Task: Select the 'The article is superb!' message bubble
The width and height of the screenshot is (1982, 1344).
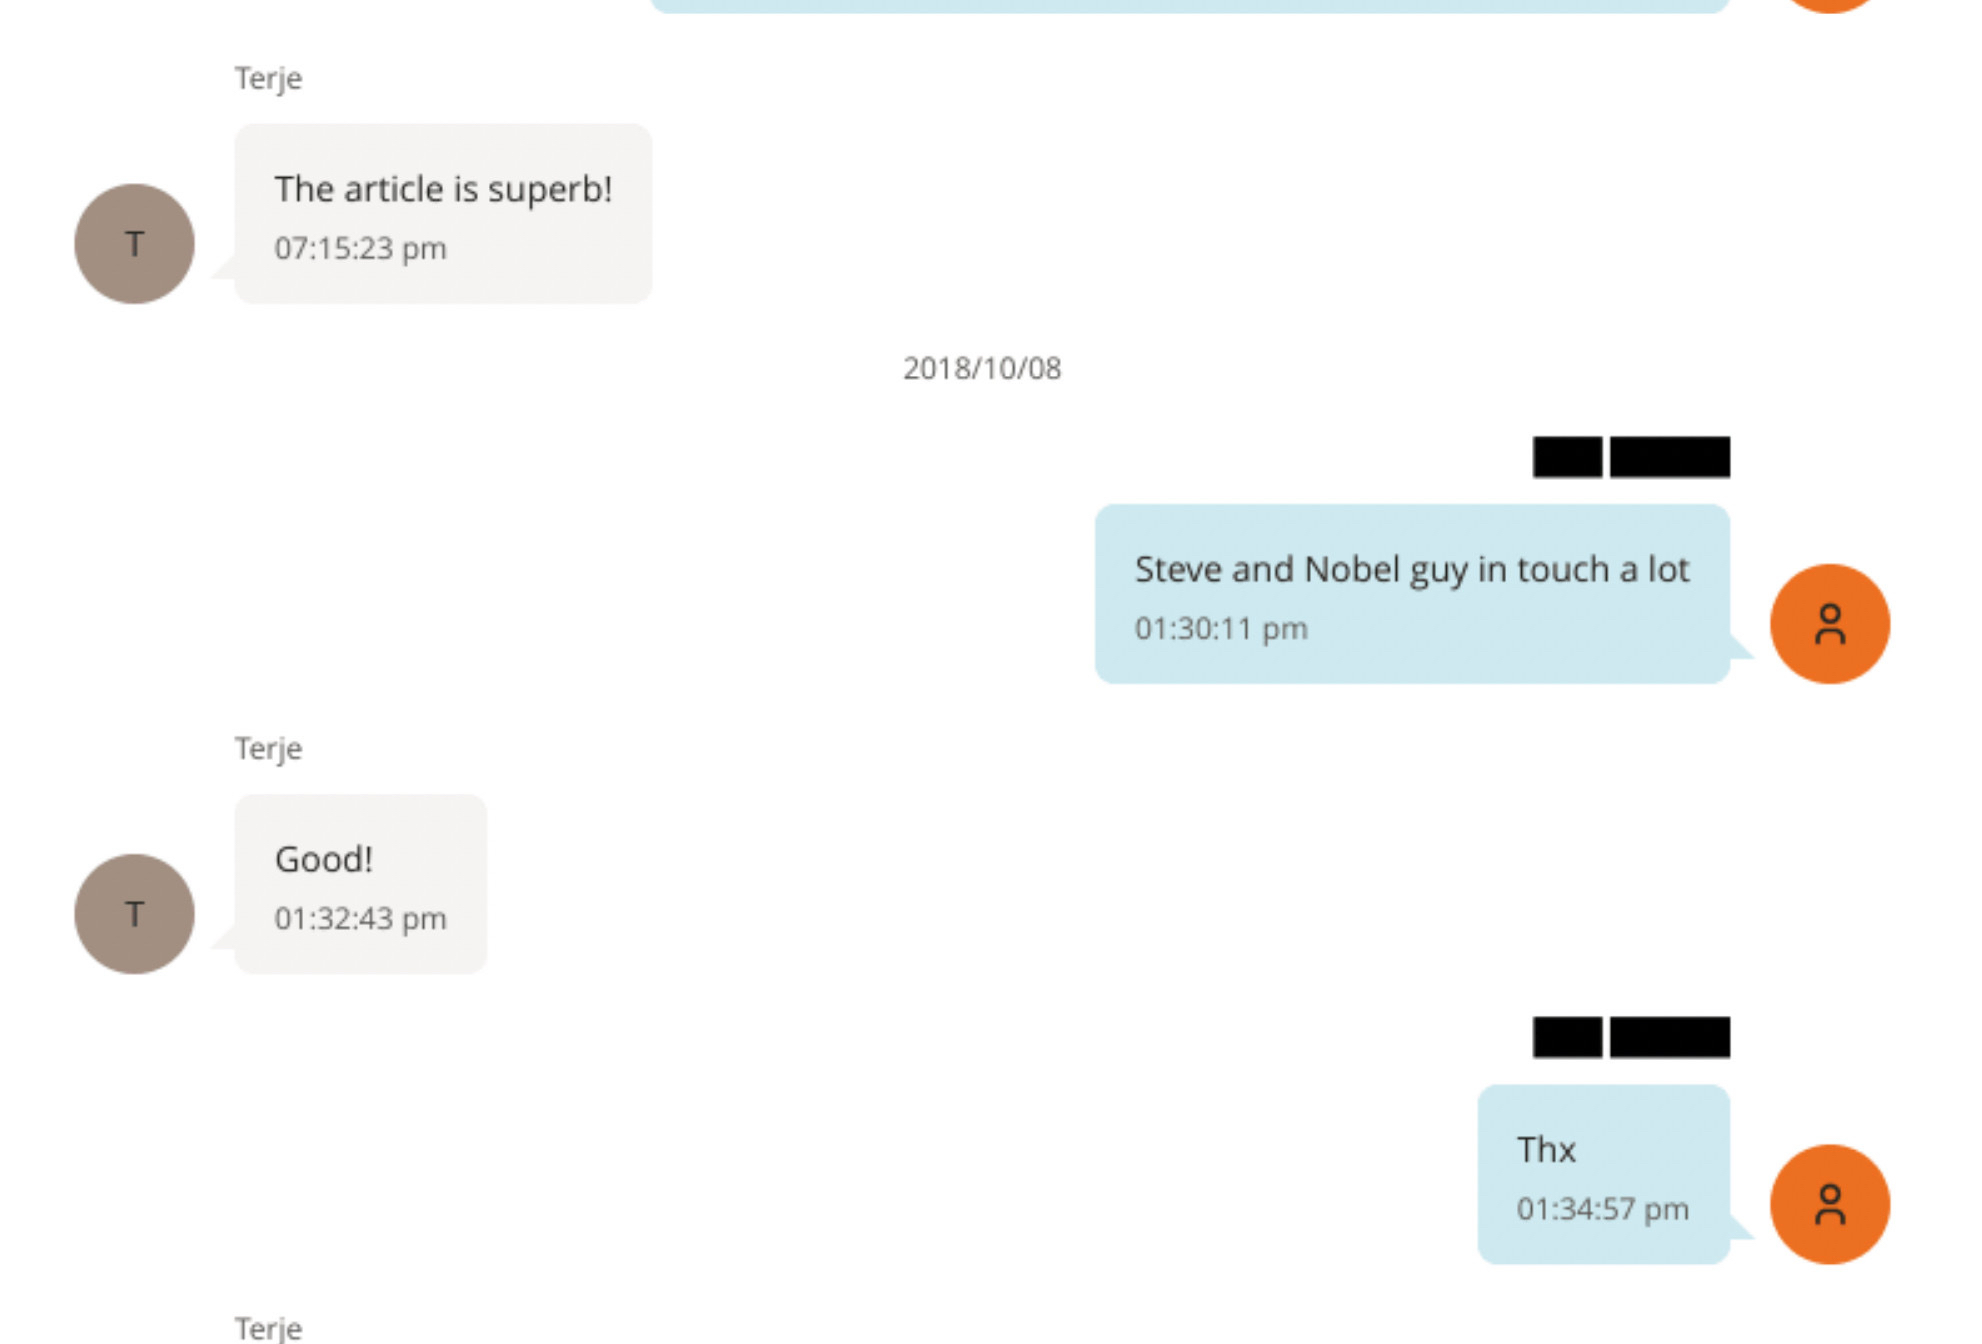Action: pos(443,213)
